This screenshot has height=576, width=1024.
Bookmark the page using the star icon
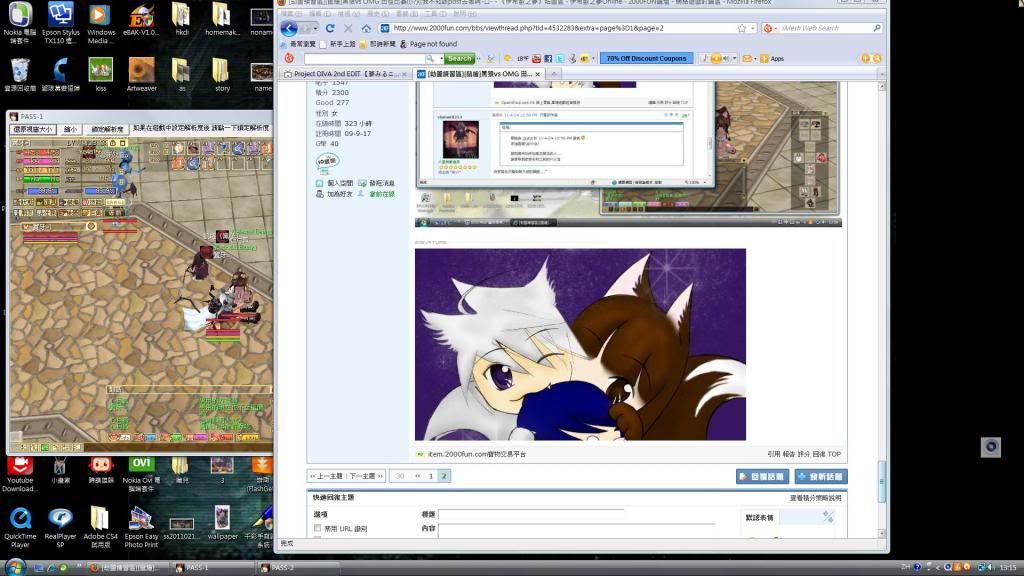[x=741, y=28]
